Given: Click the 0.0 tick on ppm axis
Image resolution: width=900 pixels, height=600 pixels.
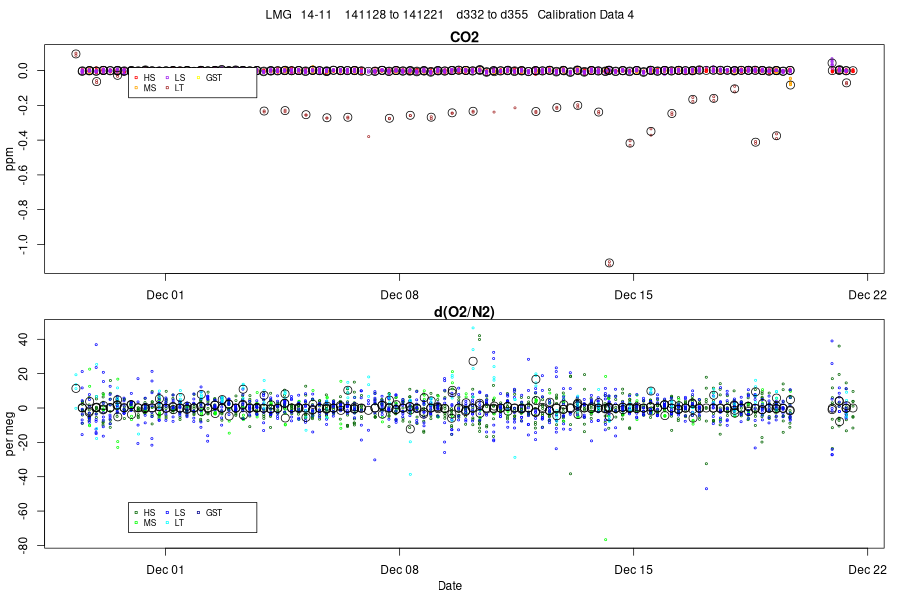Looking at the screenshot, I should pyautogui.click(x=24, y=71).
